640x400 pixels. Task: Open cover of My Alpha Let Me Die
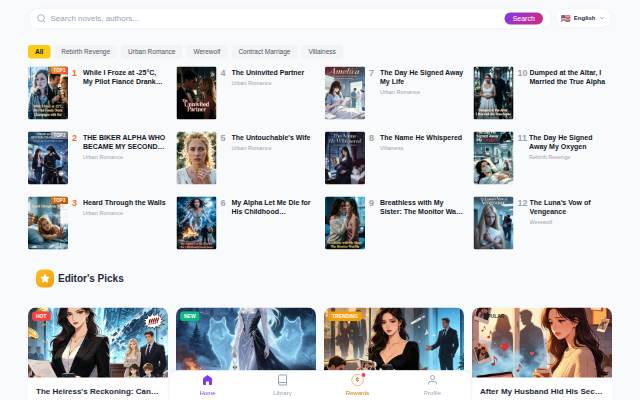[196, 223]
